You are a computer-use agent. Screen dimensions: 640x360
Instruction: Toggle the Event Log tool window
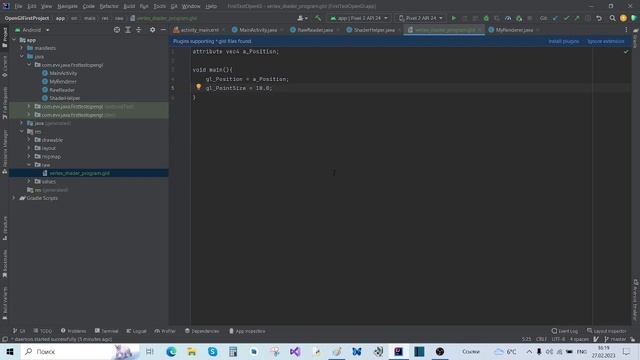[x=565, y=331]
